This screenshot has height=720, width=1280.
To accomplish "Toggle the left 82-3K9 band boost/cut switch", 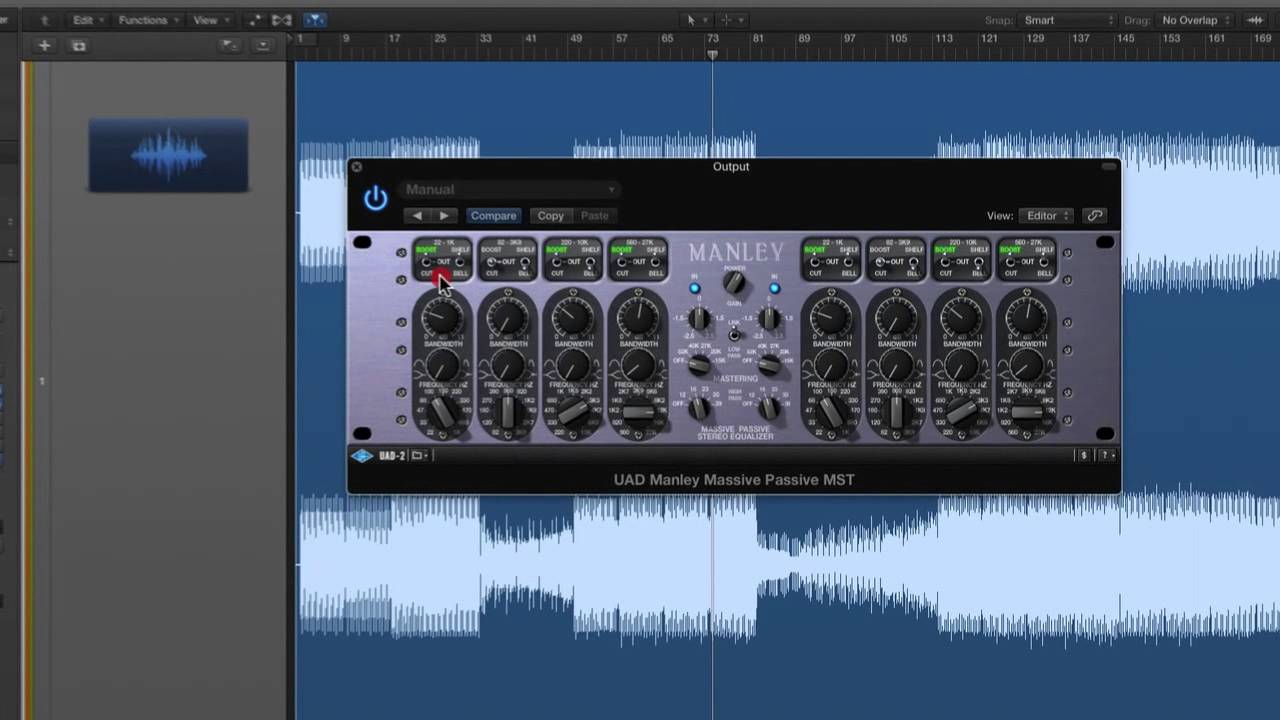I will coord(492,263).
